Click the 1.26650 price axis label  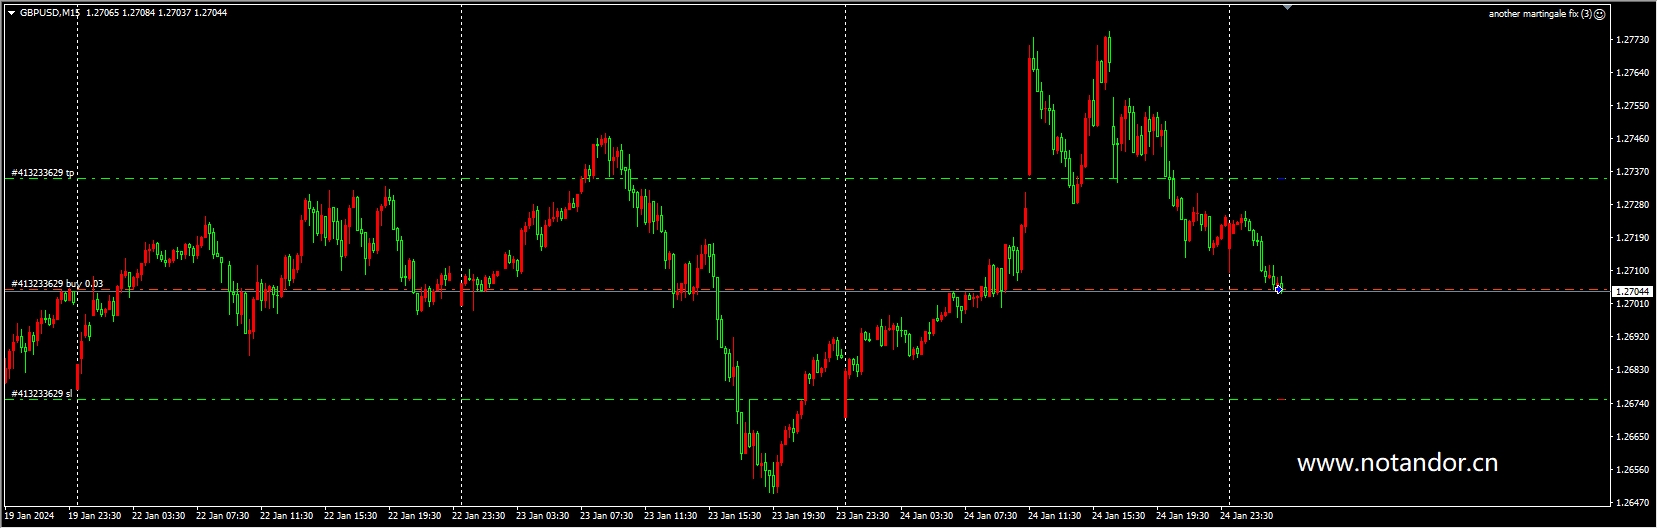(x=1632, y=437)
